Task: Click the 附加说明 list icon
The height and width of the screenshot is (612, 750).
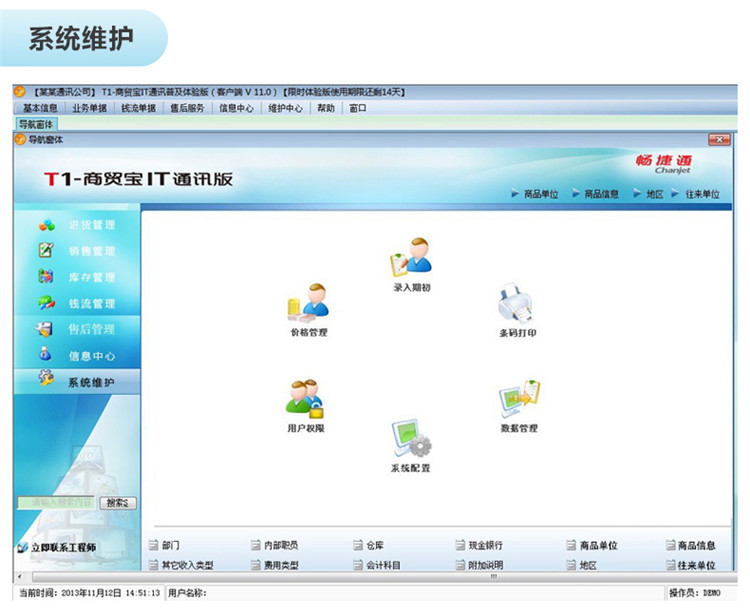Action: [x=460, y=565]
